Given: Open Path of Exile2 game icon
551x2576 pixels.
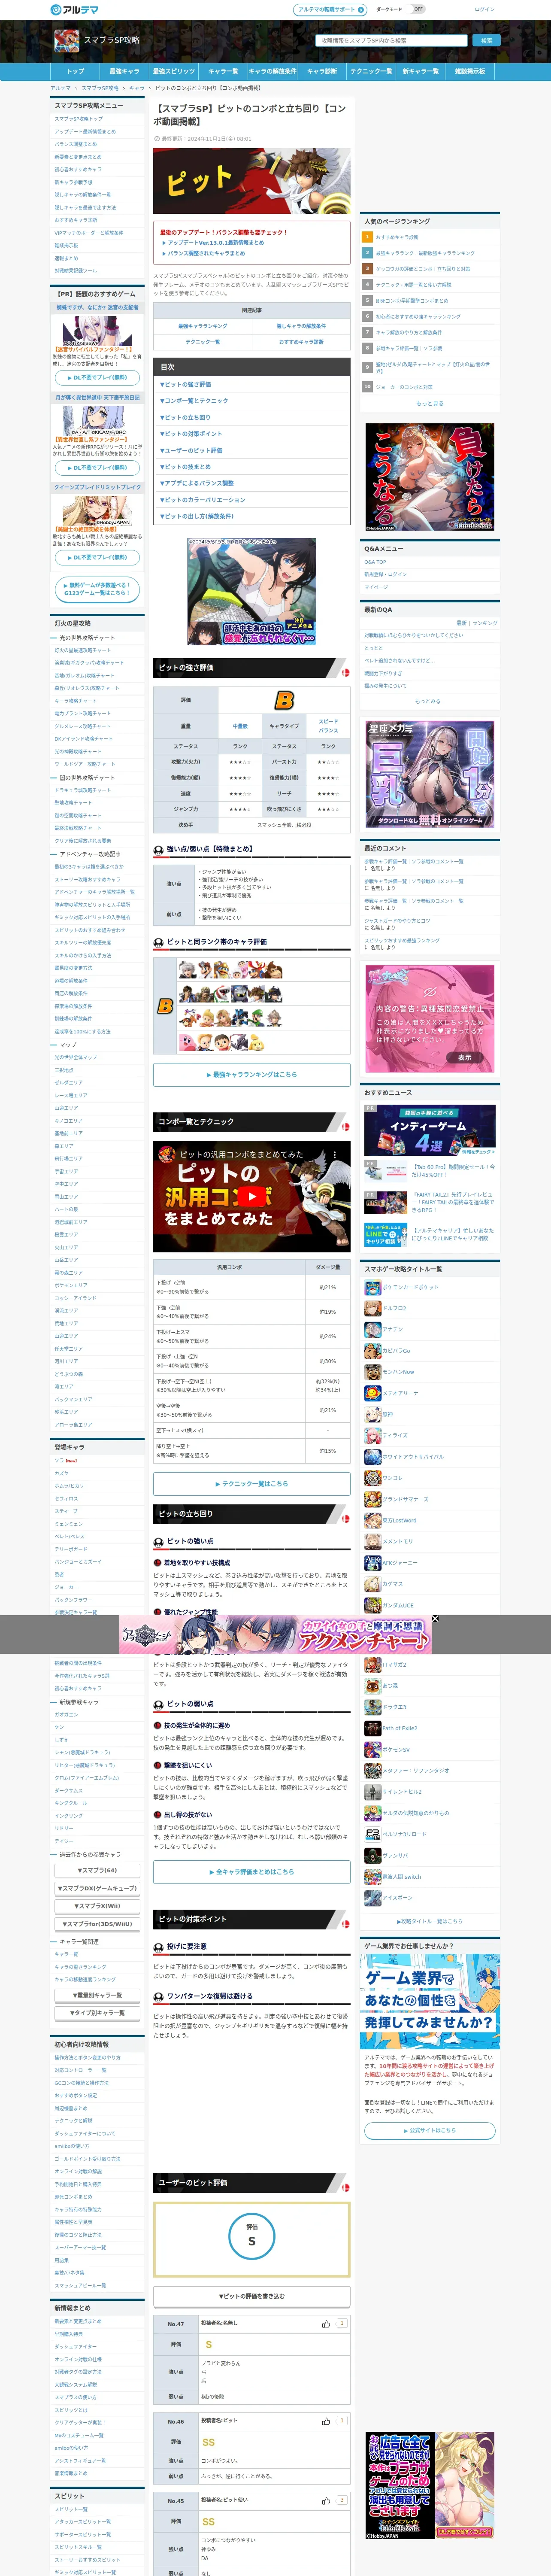Looking at the screenshot, I should [372, 1728].
